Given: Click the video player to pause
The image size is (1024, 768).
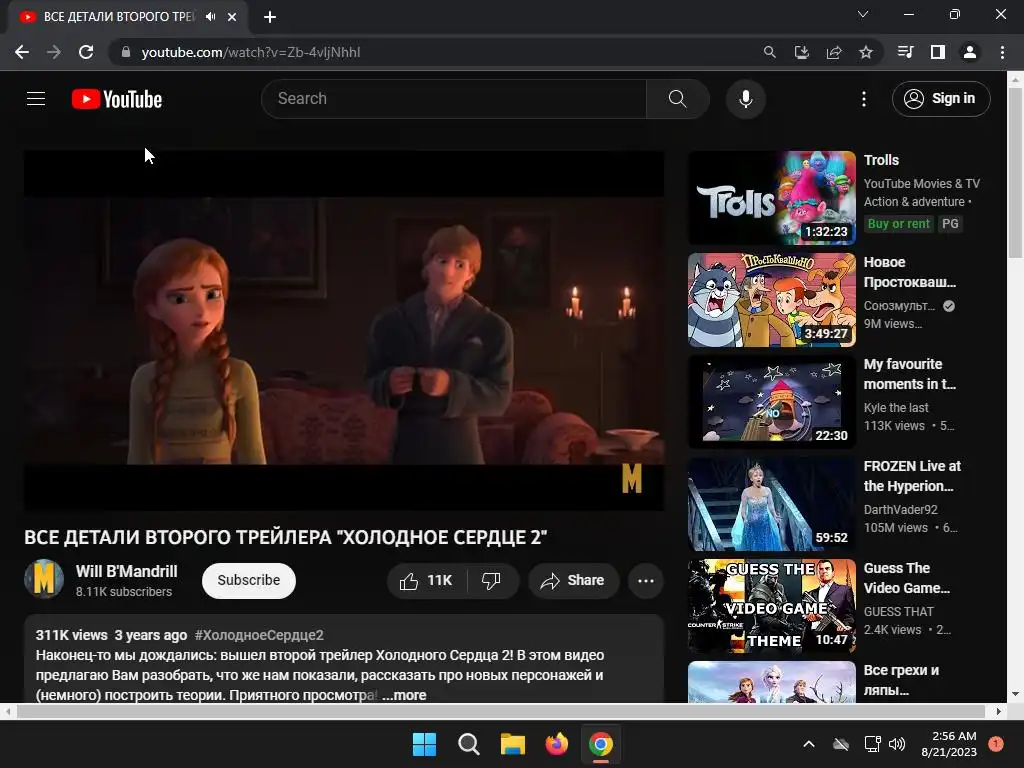Looking at the screenshot, I should [x=344, y=330].
